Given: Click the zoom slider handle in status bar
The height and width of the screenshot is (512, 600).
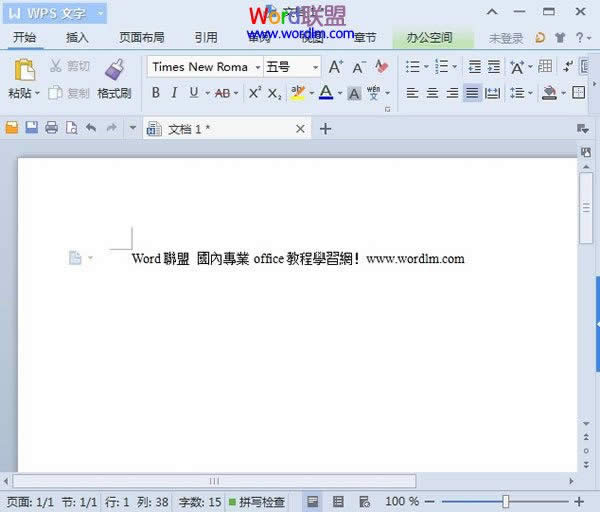Looking at the screenshot, I should 506,501.
